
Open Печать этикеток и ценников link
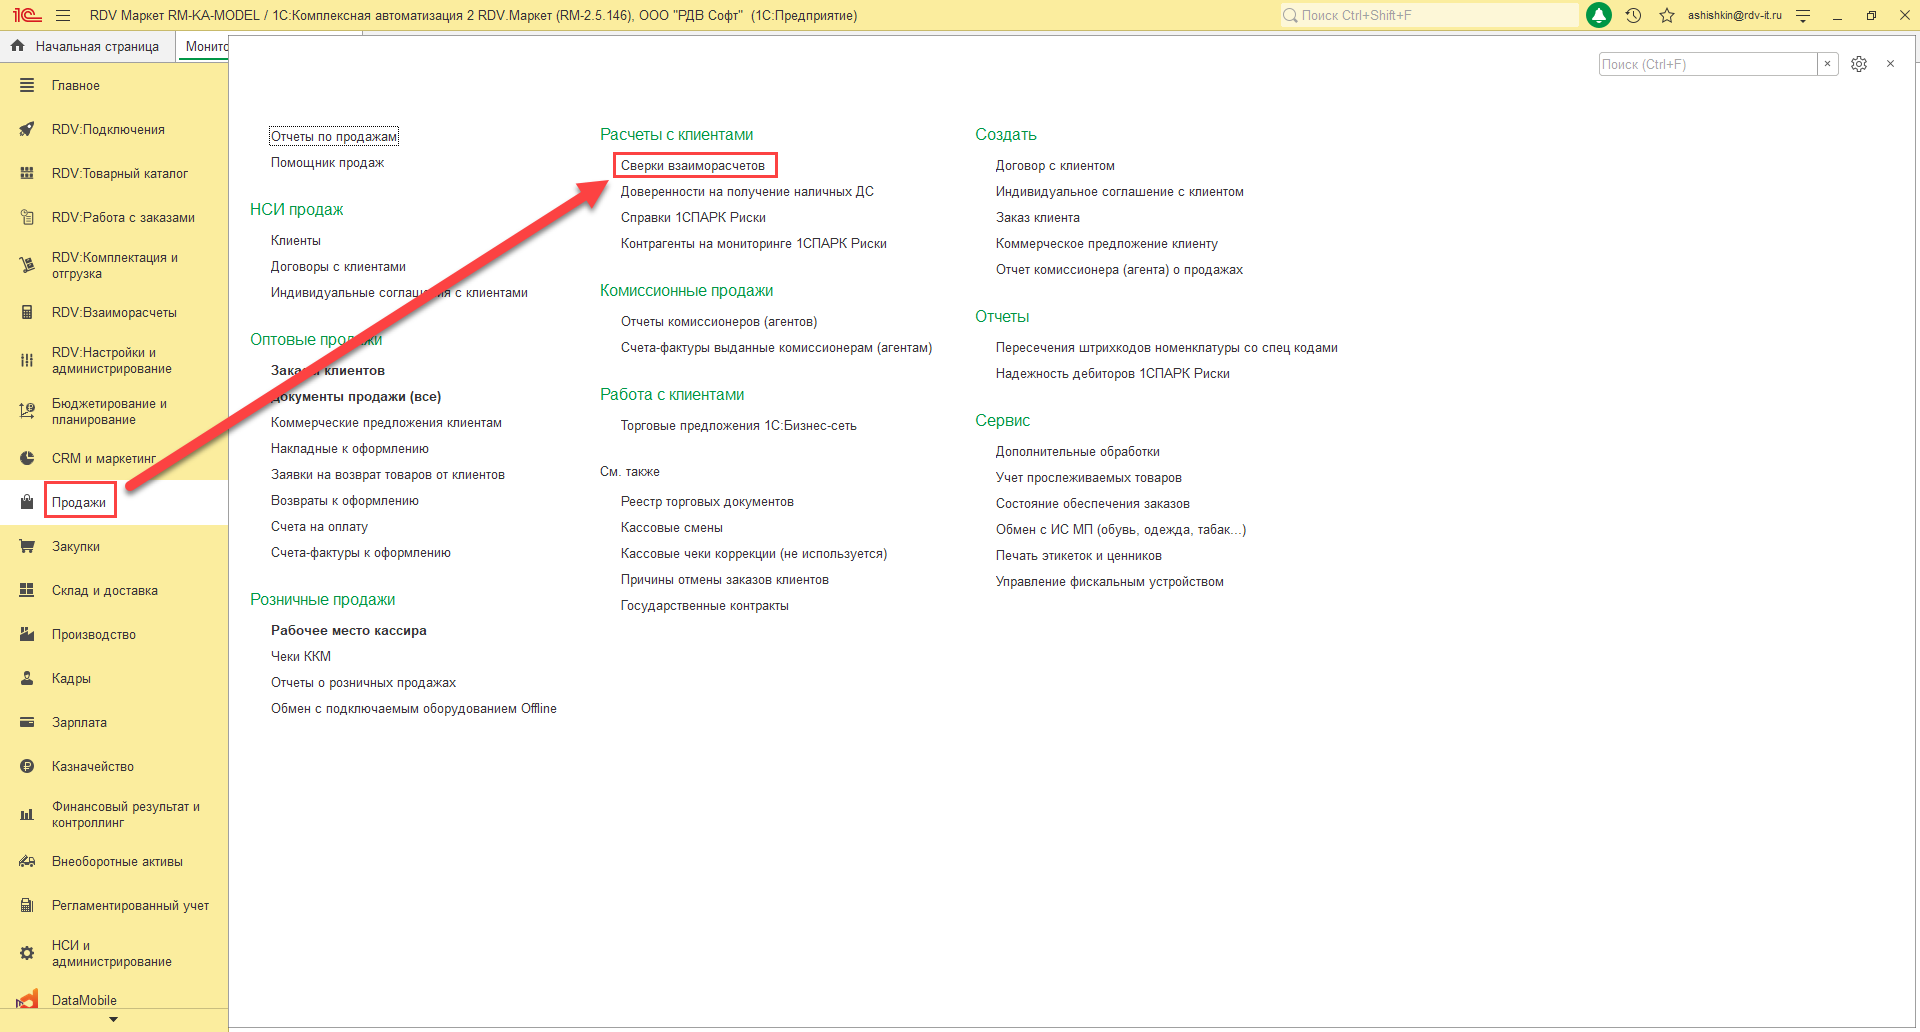tap(1079, 556)
